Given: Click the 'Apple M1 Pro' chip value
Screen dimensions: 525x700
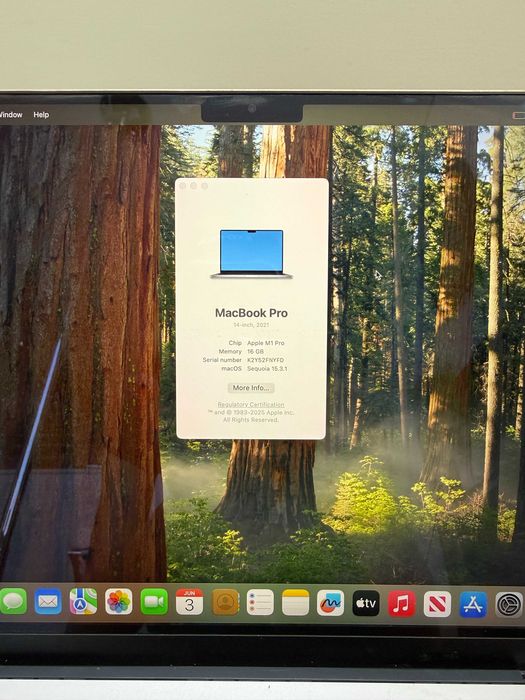Looking at the screenshot, I should (x=266, y=343).
